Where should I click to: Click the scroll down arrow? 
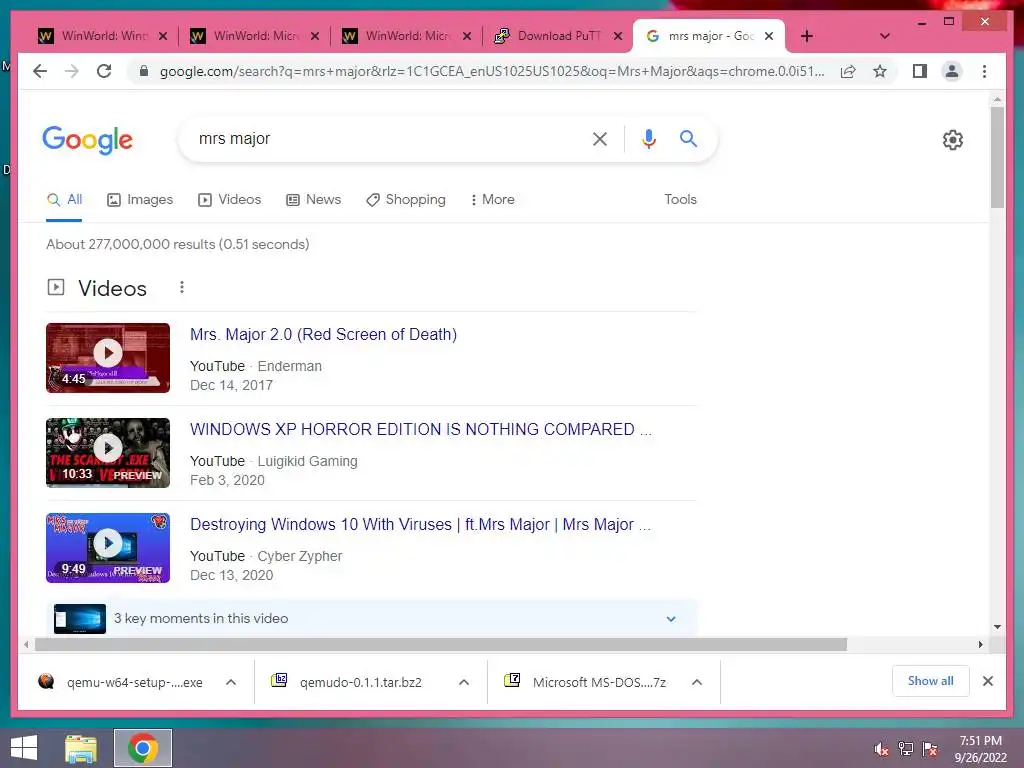997,627
